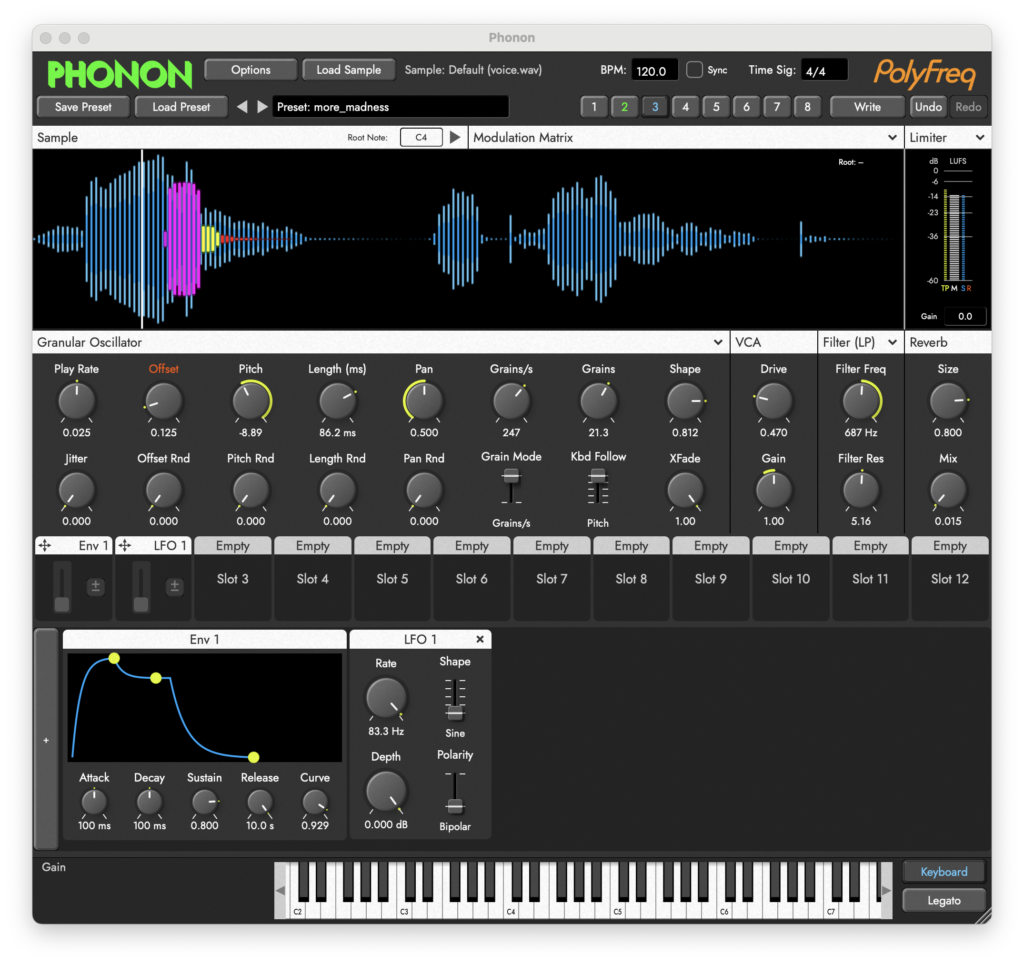Select the Env 1 modulation slot tab
The width and height of the screenshot is (1024, 964).
(74, 545)
